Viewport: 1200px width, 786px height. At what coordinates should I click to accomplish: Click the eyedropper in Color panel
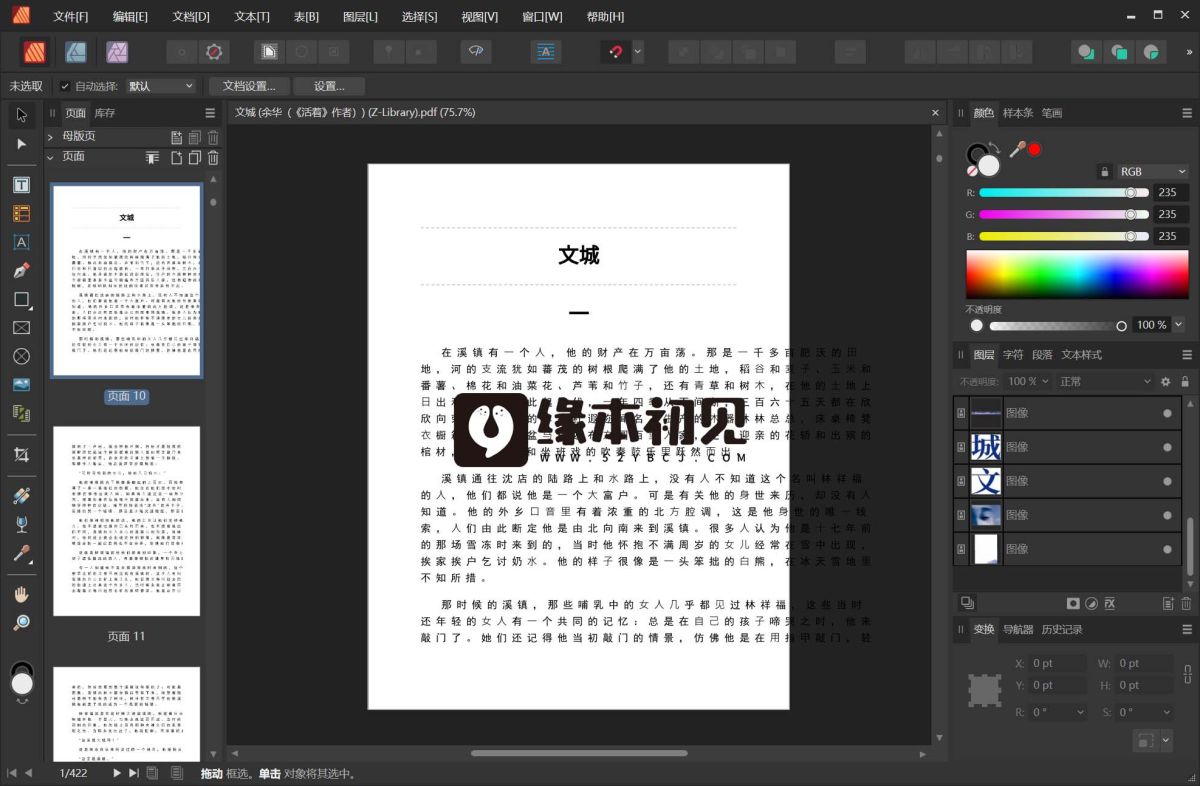[x=1017, y=149]
